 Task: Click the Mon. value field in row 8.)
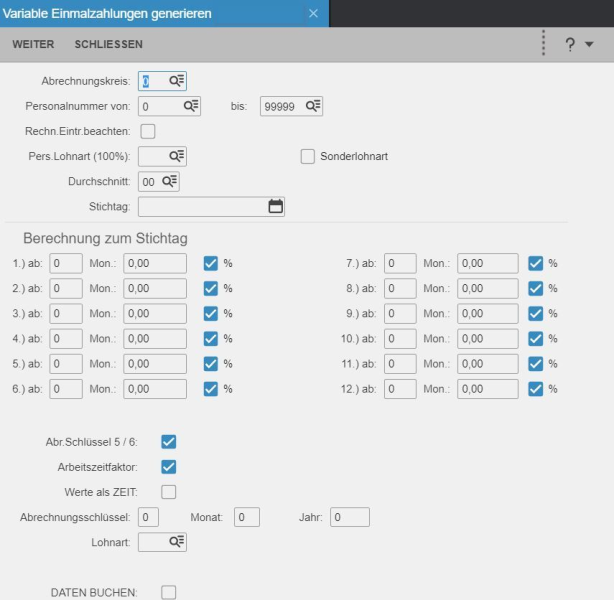point(488,288)
